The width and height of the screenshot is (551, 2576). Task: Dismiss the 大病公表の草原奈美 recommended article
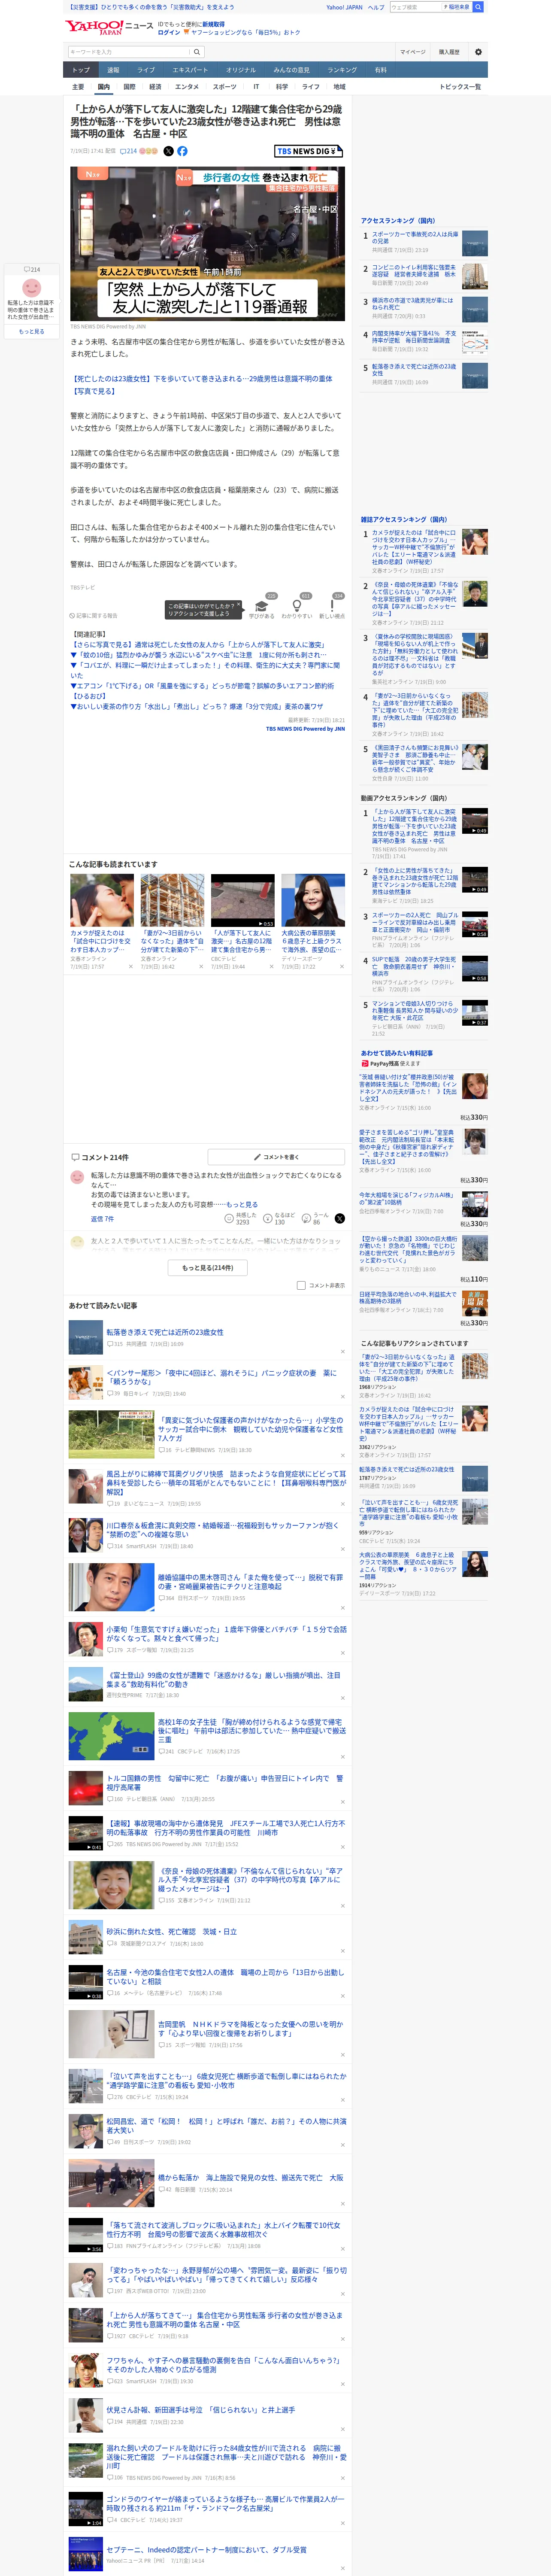[341, 967]
